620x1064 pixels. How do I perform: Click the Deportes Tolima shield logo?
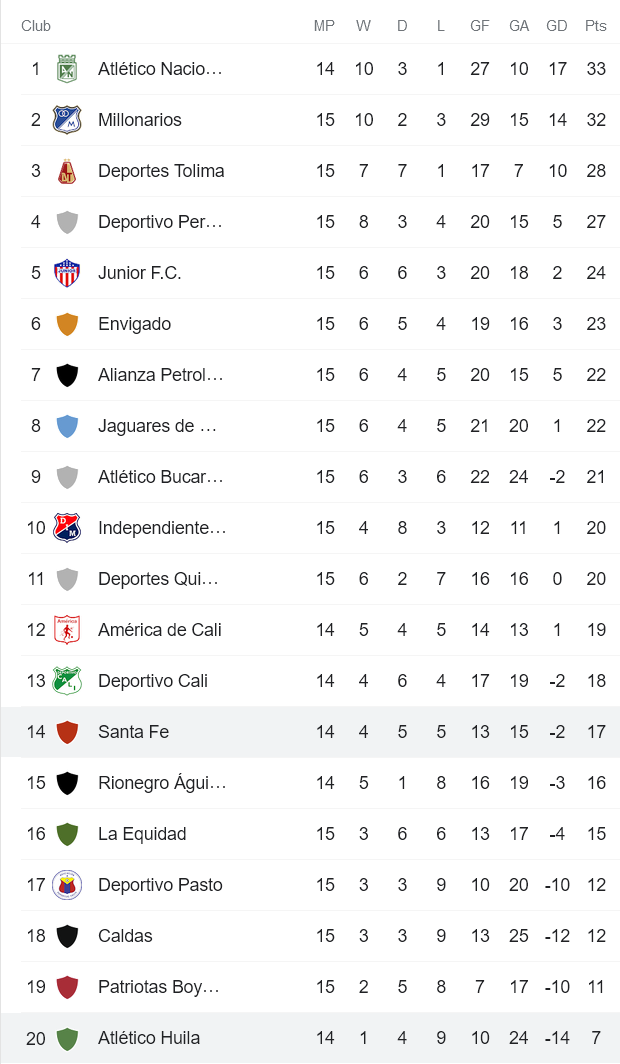(x=70, y=171)
